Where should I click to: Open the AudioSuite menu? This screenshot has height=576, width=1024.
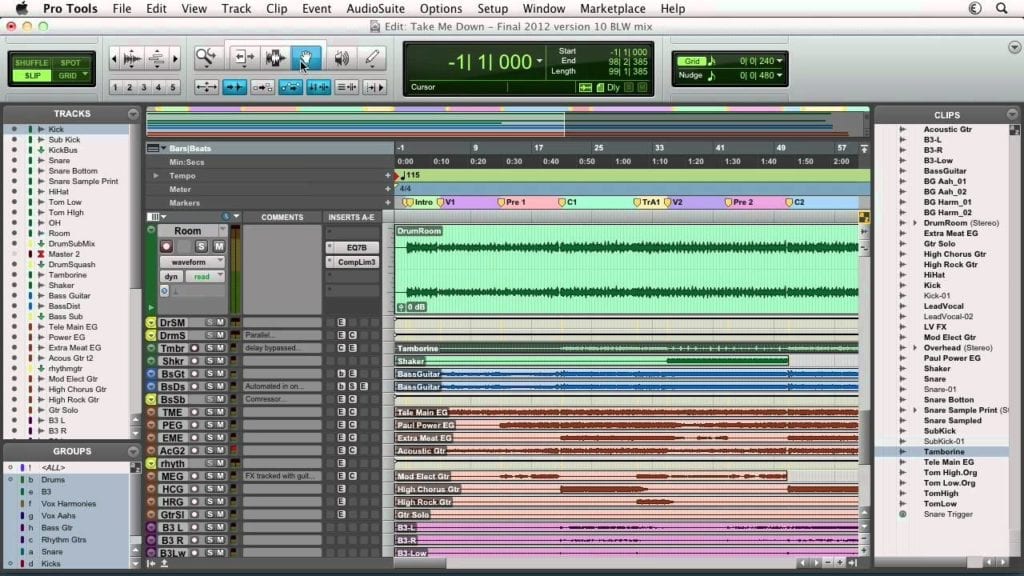tap(376, 8)
